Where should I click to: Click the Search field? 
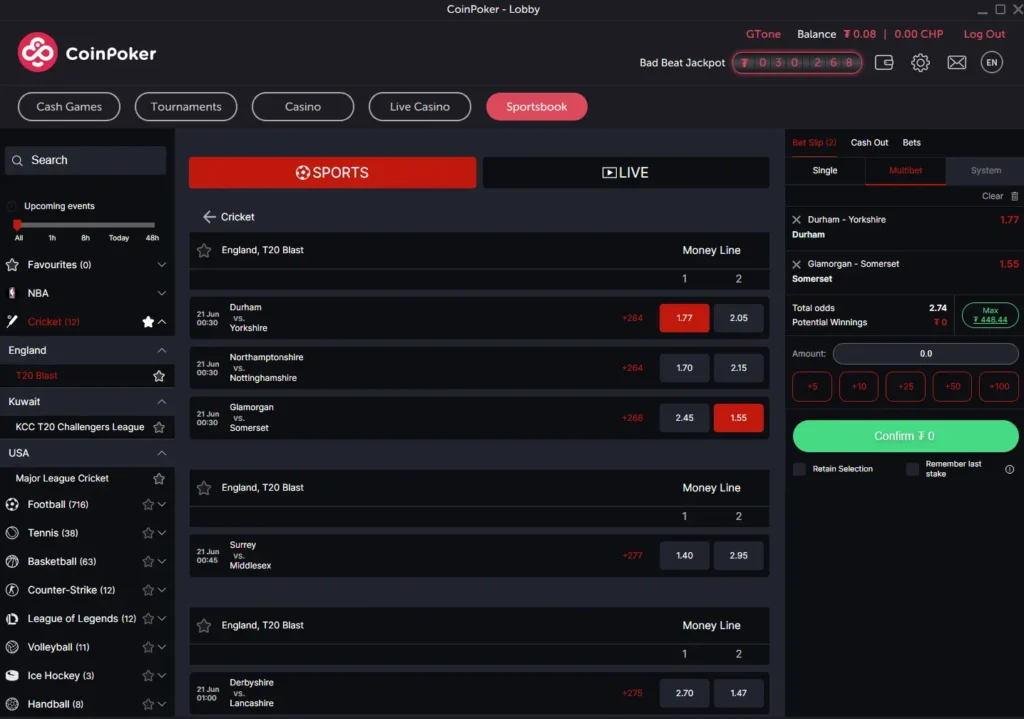[86, 161]
